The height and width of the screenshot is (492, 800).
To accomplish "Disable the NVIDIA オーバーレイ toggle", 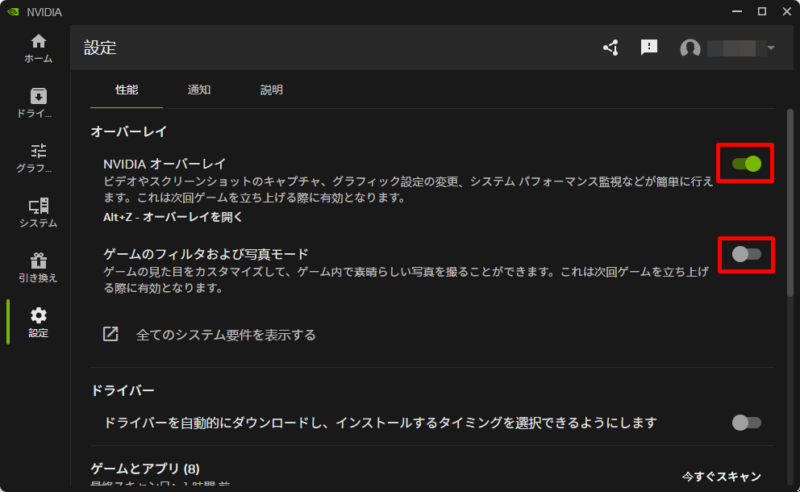I will (746, 164).
